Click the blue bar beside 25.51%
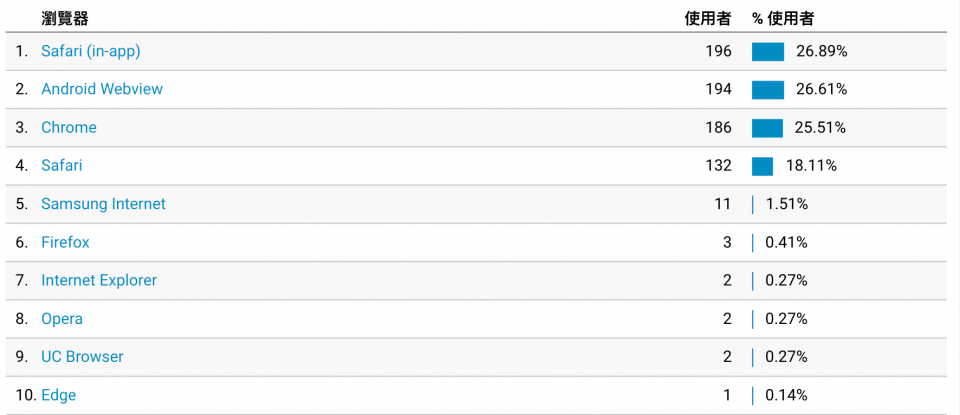 767,128
